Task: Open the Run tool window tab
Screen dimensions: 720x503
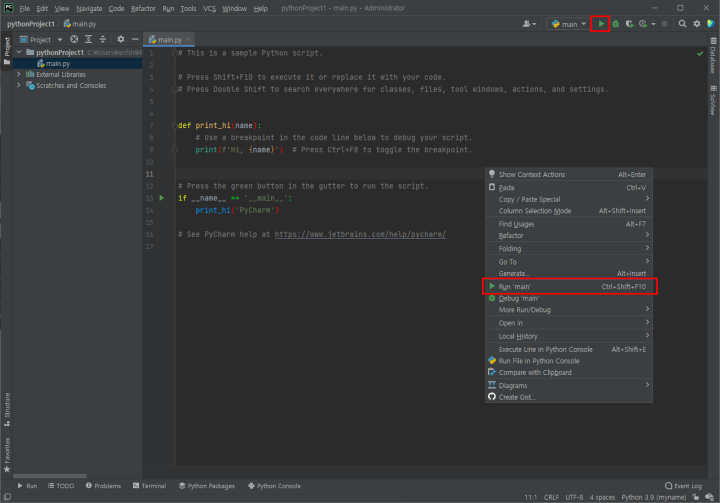Action: (x=27, y=486)
